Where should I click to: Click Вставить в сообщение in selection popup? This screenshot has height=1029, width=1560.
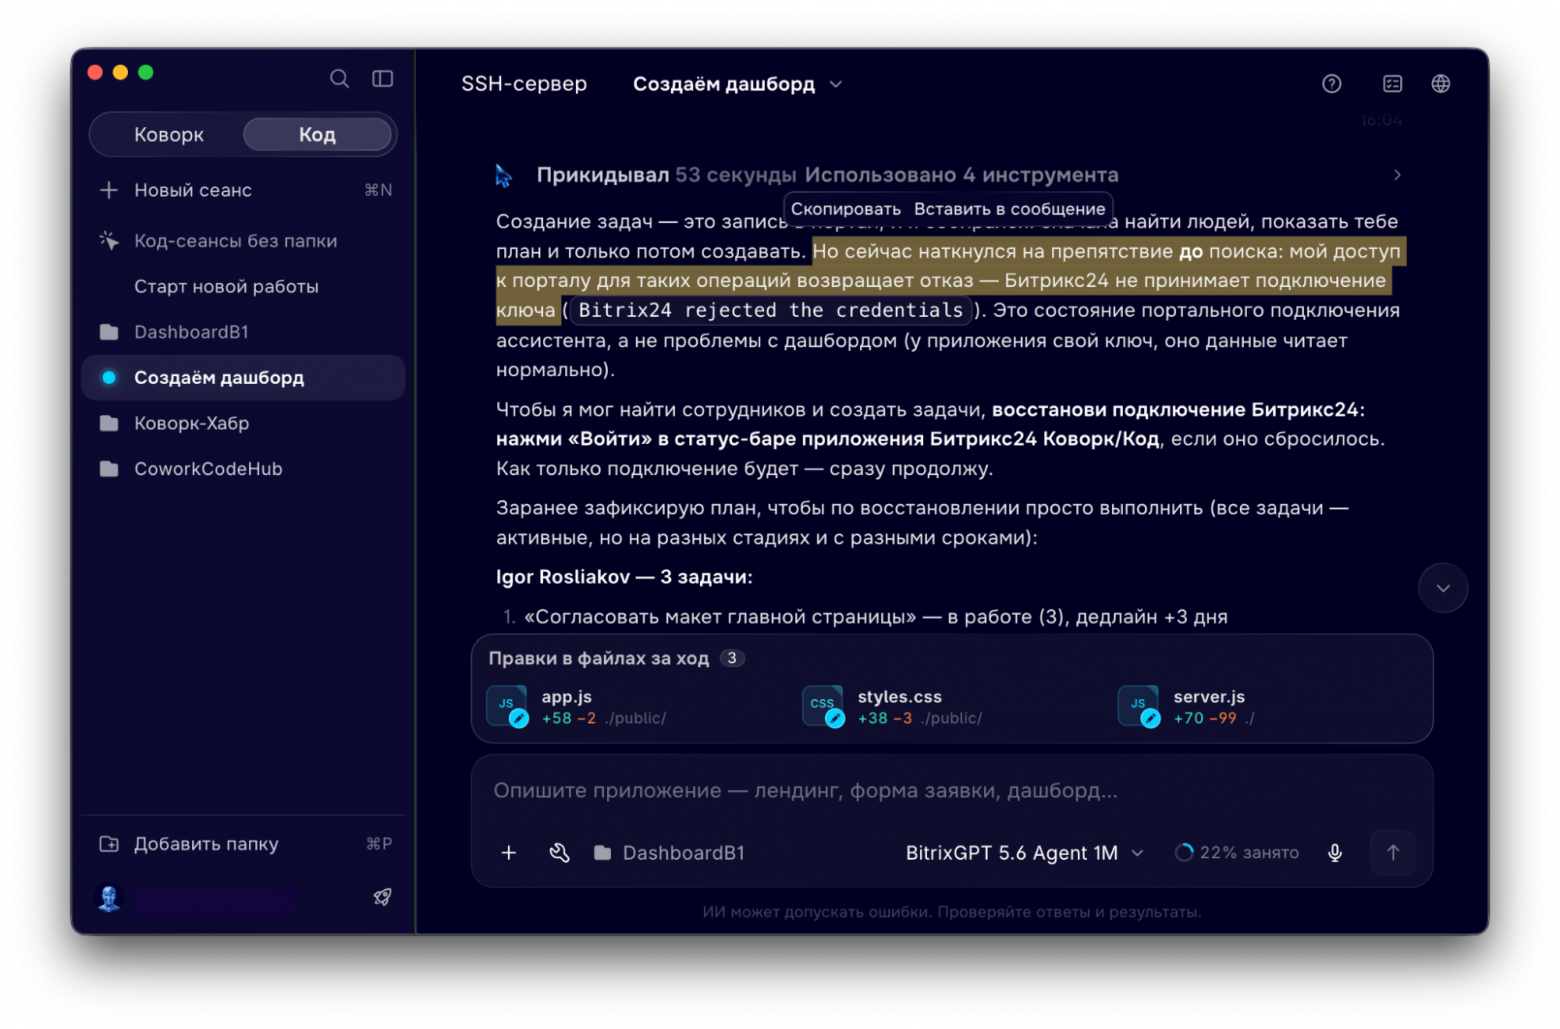click(x=1009, y=209)
